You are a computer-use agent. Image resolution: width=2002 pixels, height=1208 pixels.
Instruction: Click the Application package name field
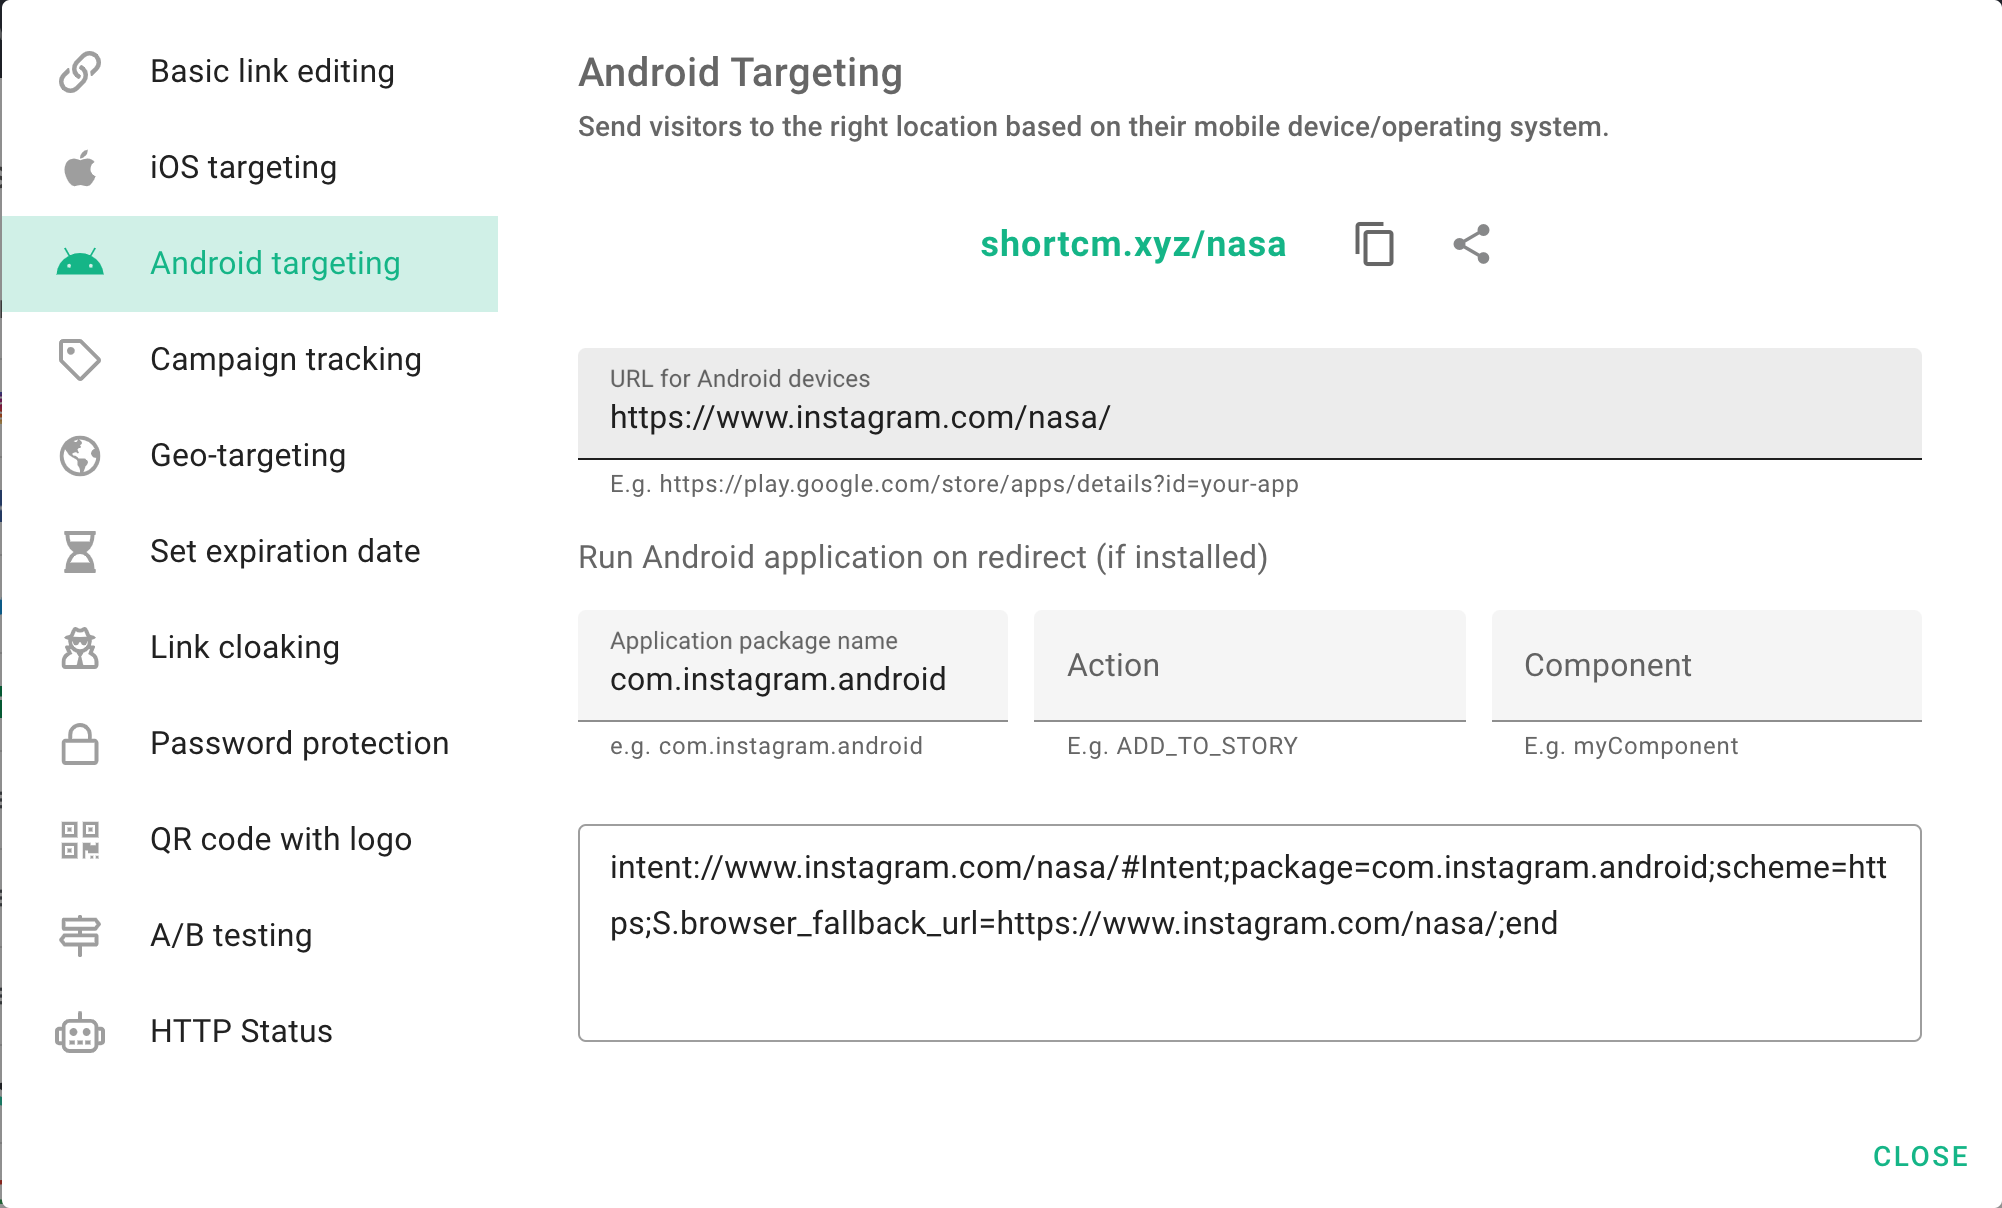pos(793,666)
